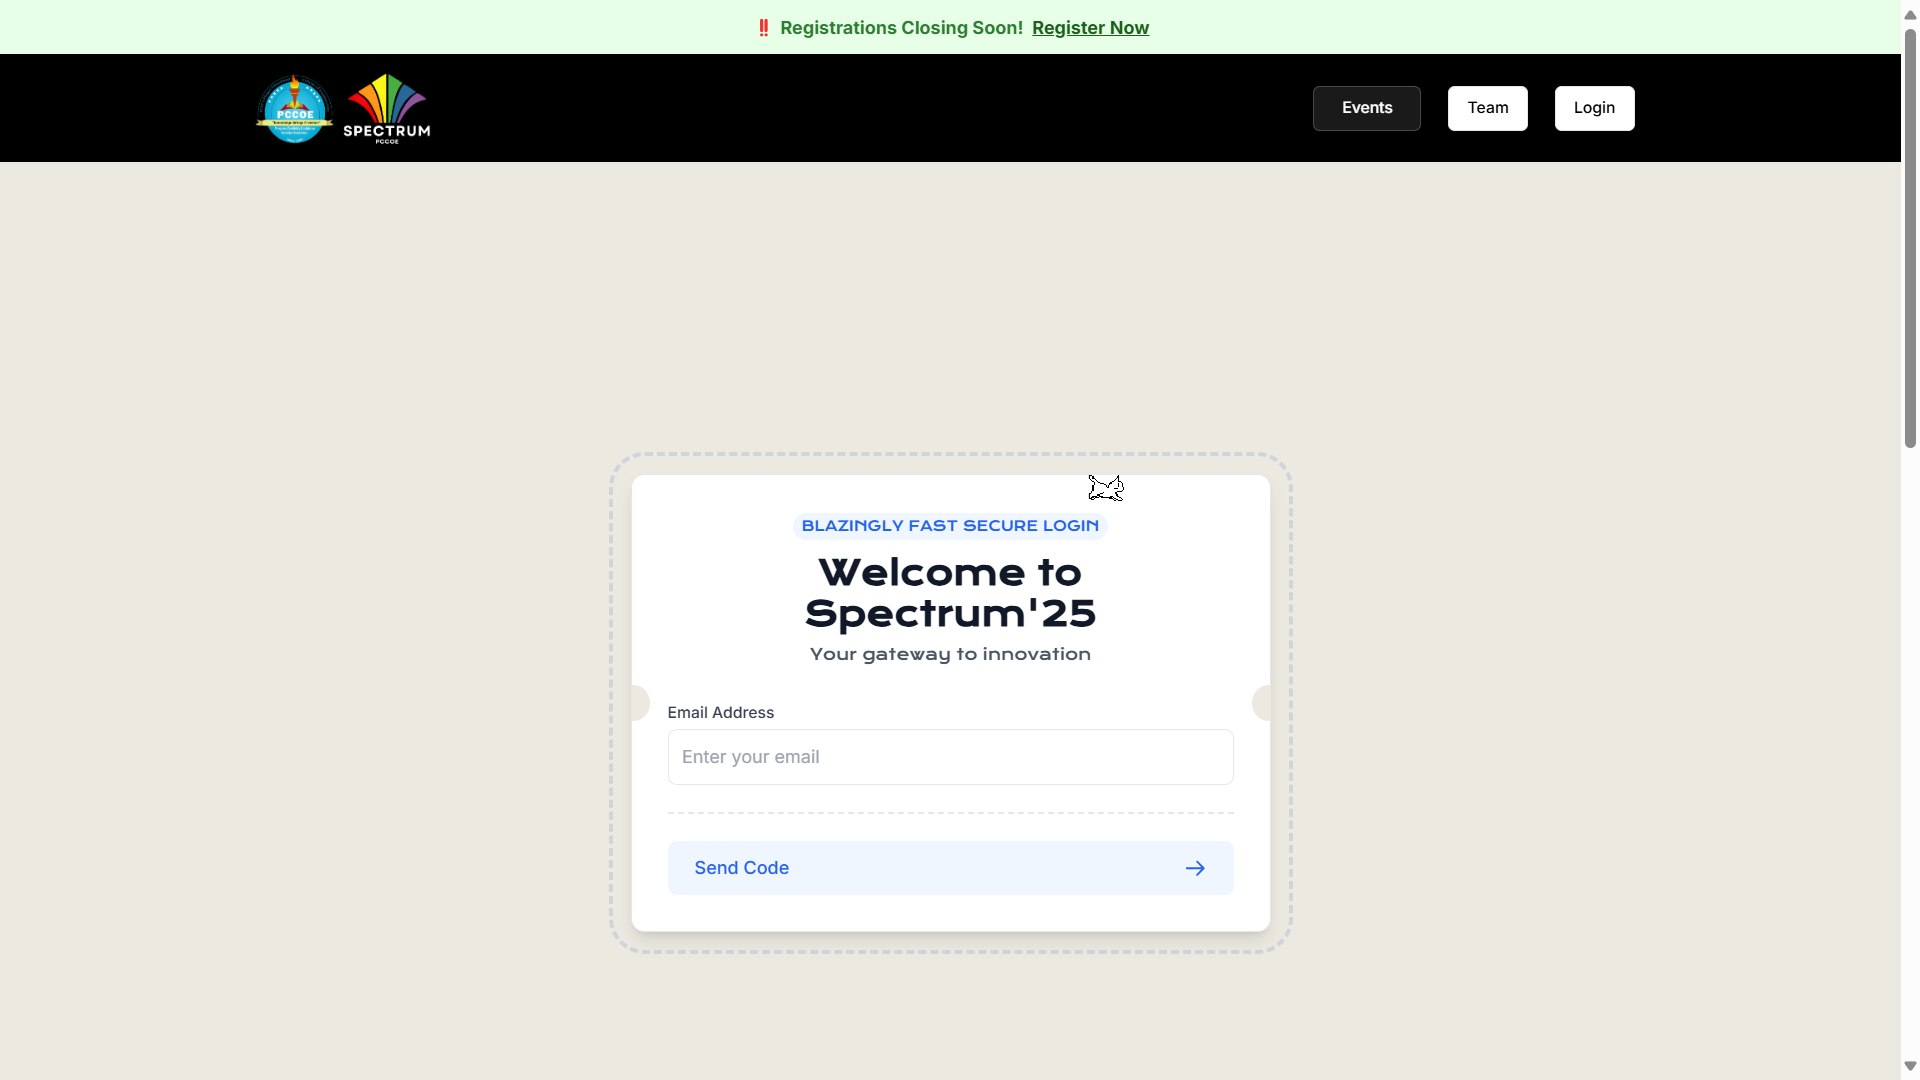1920x1080 pixels.
Task: Click the hand-drawn arrow doodle above the card
Action: click(x=1105, y=488)
